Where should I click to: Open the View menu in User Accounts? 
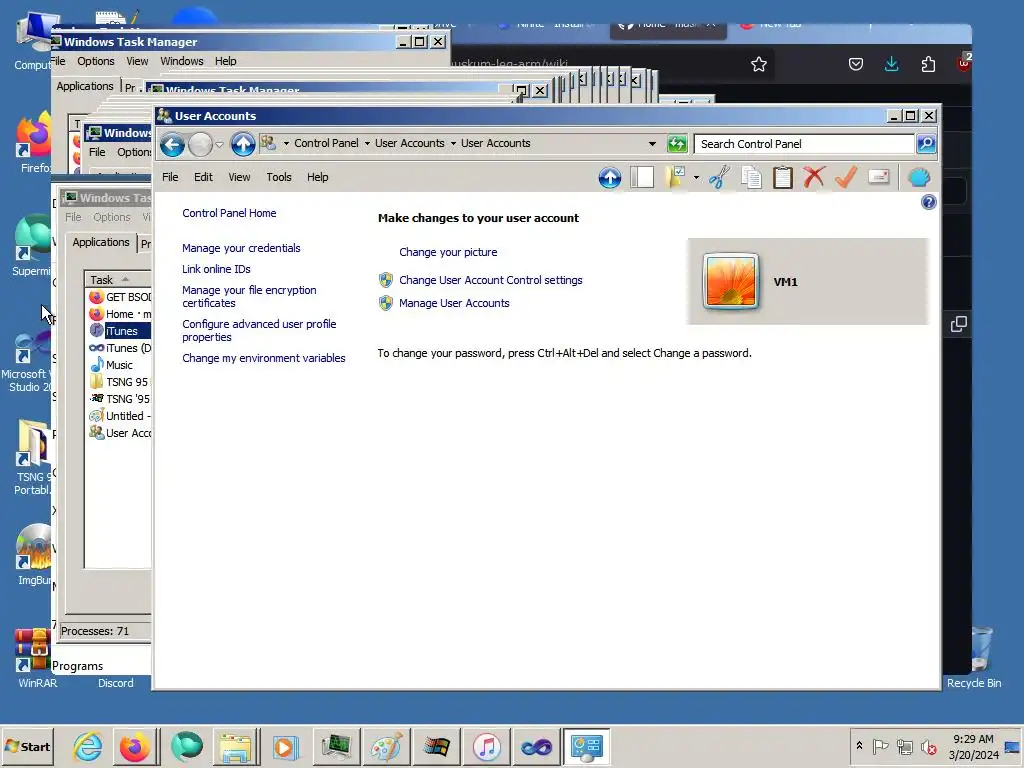239,177
